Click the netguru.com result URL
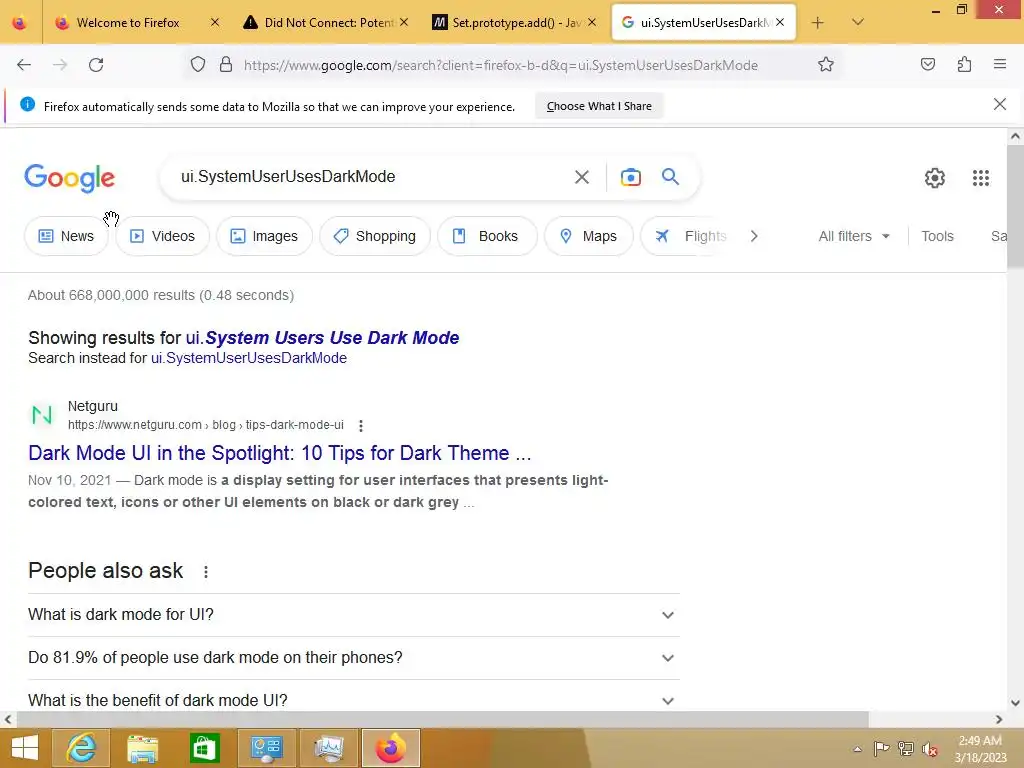 [x=206, y=425]
